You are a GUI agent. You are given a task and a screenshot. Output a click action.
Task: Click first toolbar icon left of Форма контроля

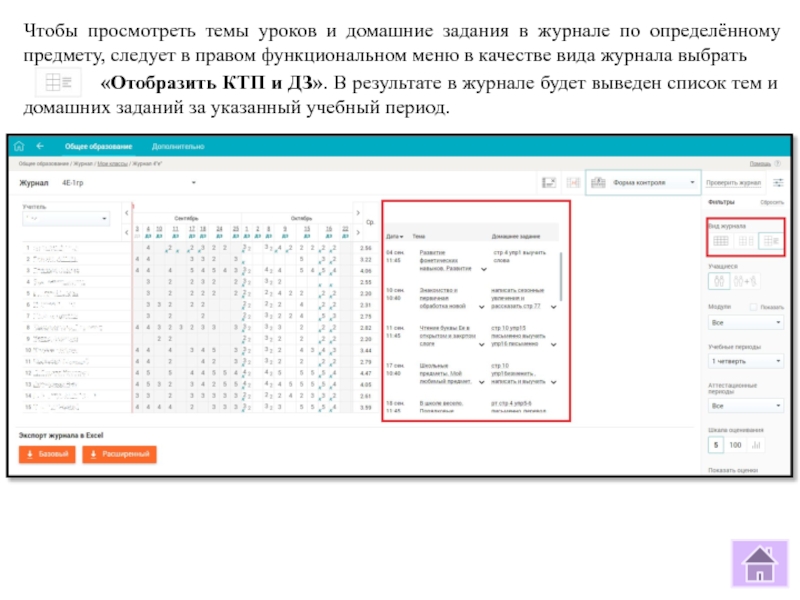click(x=548, y=183)
